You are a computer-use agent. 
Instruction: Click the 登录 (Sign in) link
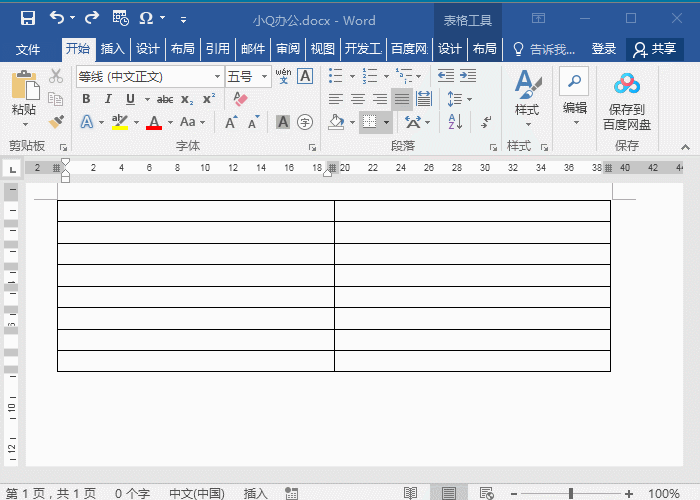[x=604, y=49]
